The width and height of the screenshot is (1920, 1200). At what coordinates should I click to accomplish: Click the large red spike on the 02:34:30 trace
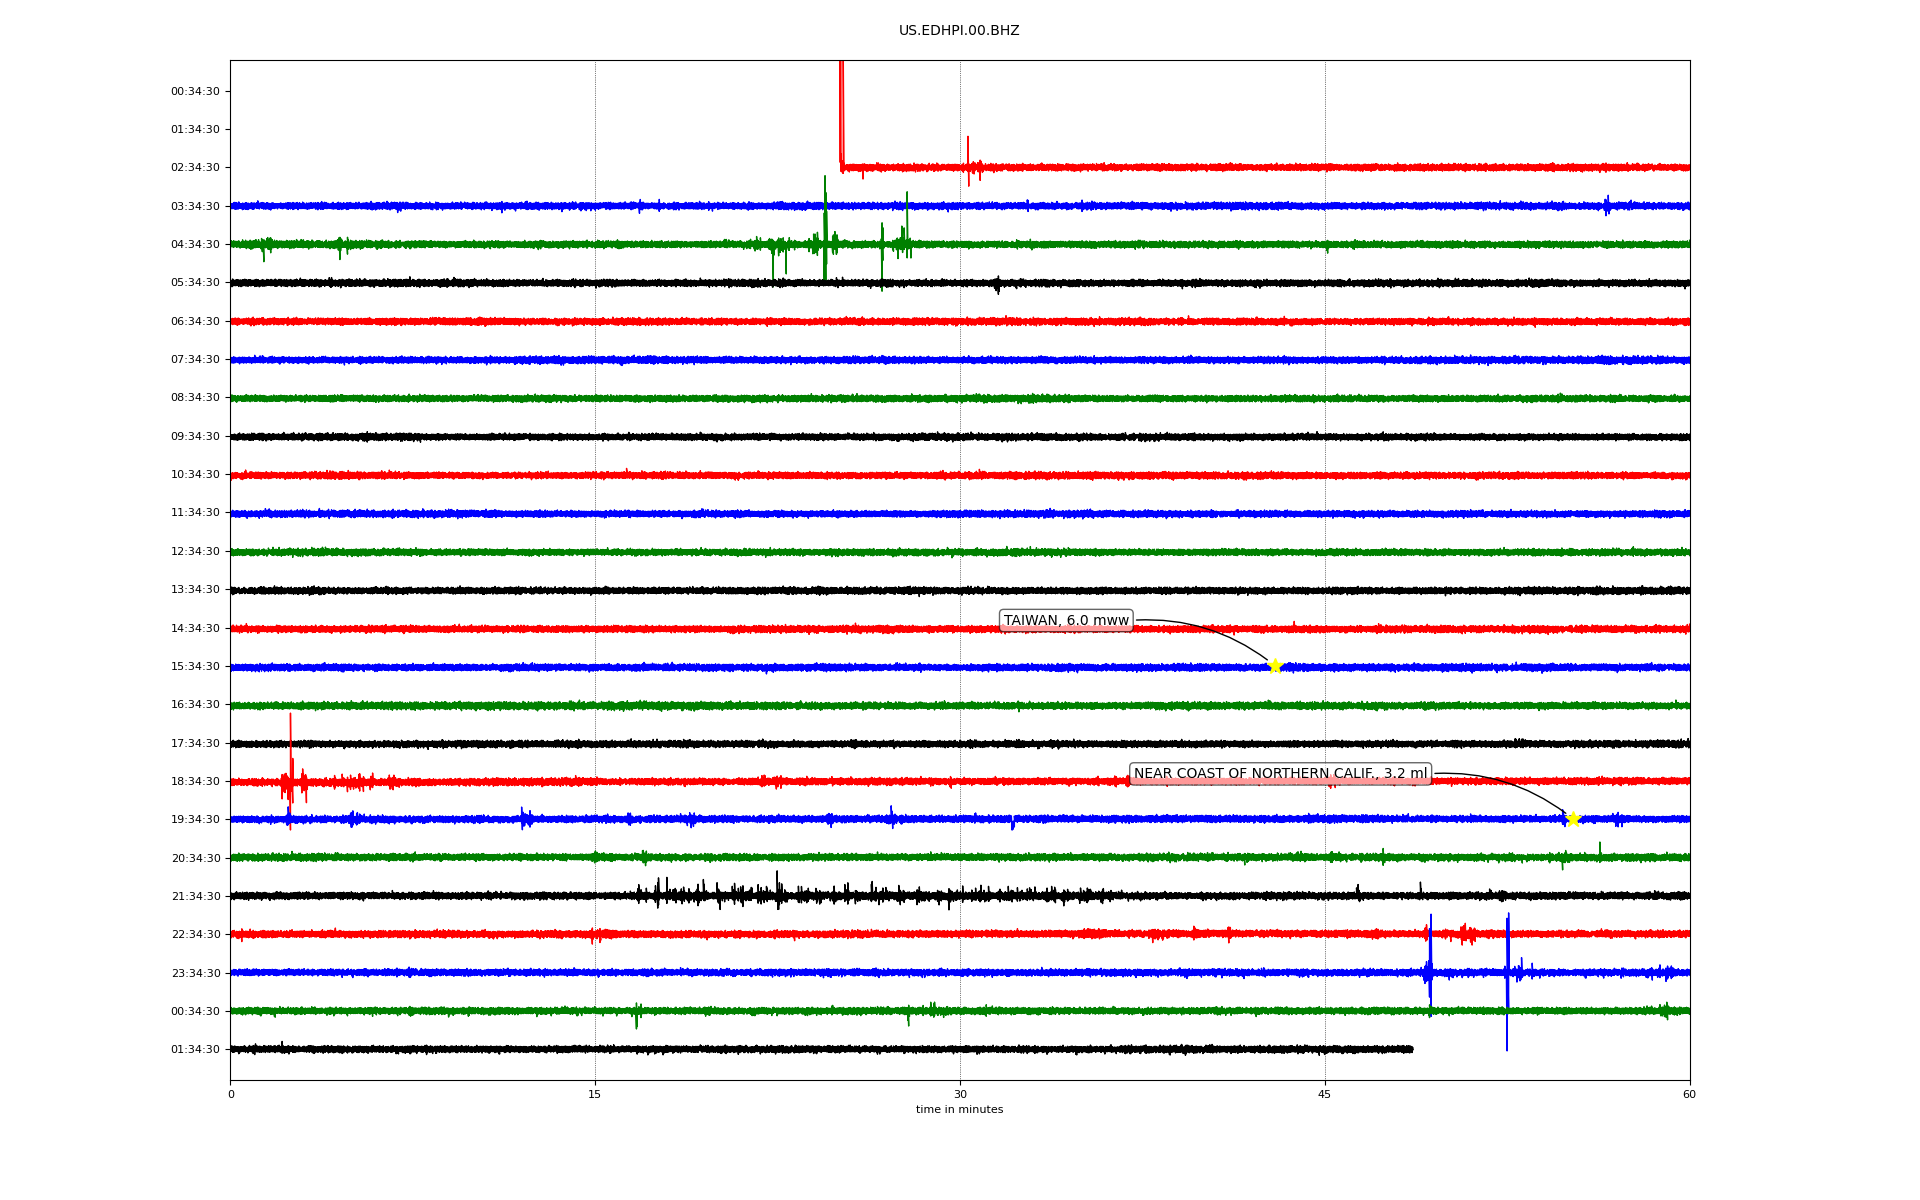841,110
